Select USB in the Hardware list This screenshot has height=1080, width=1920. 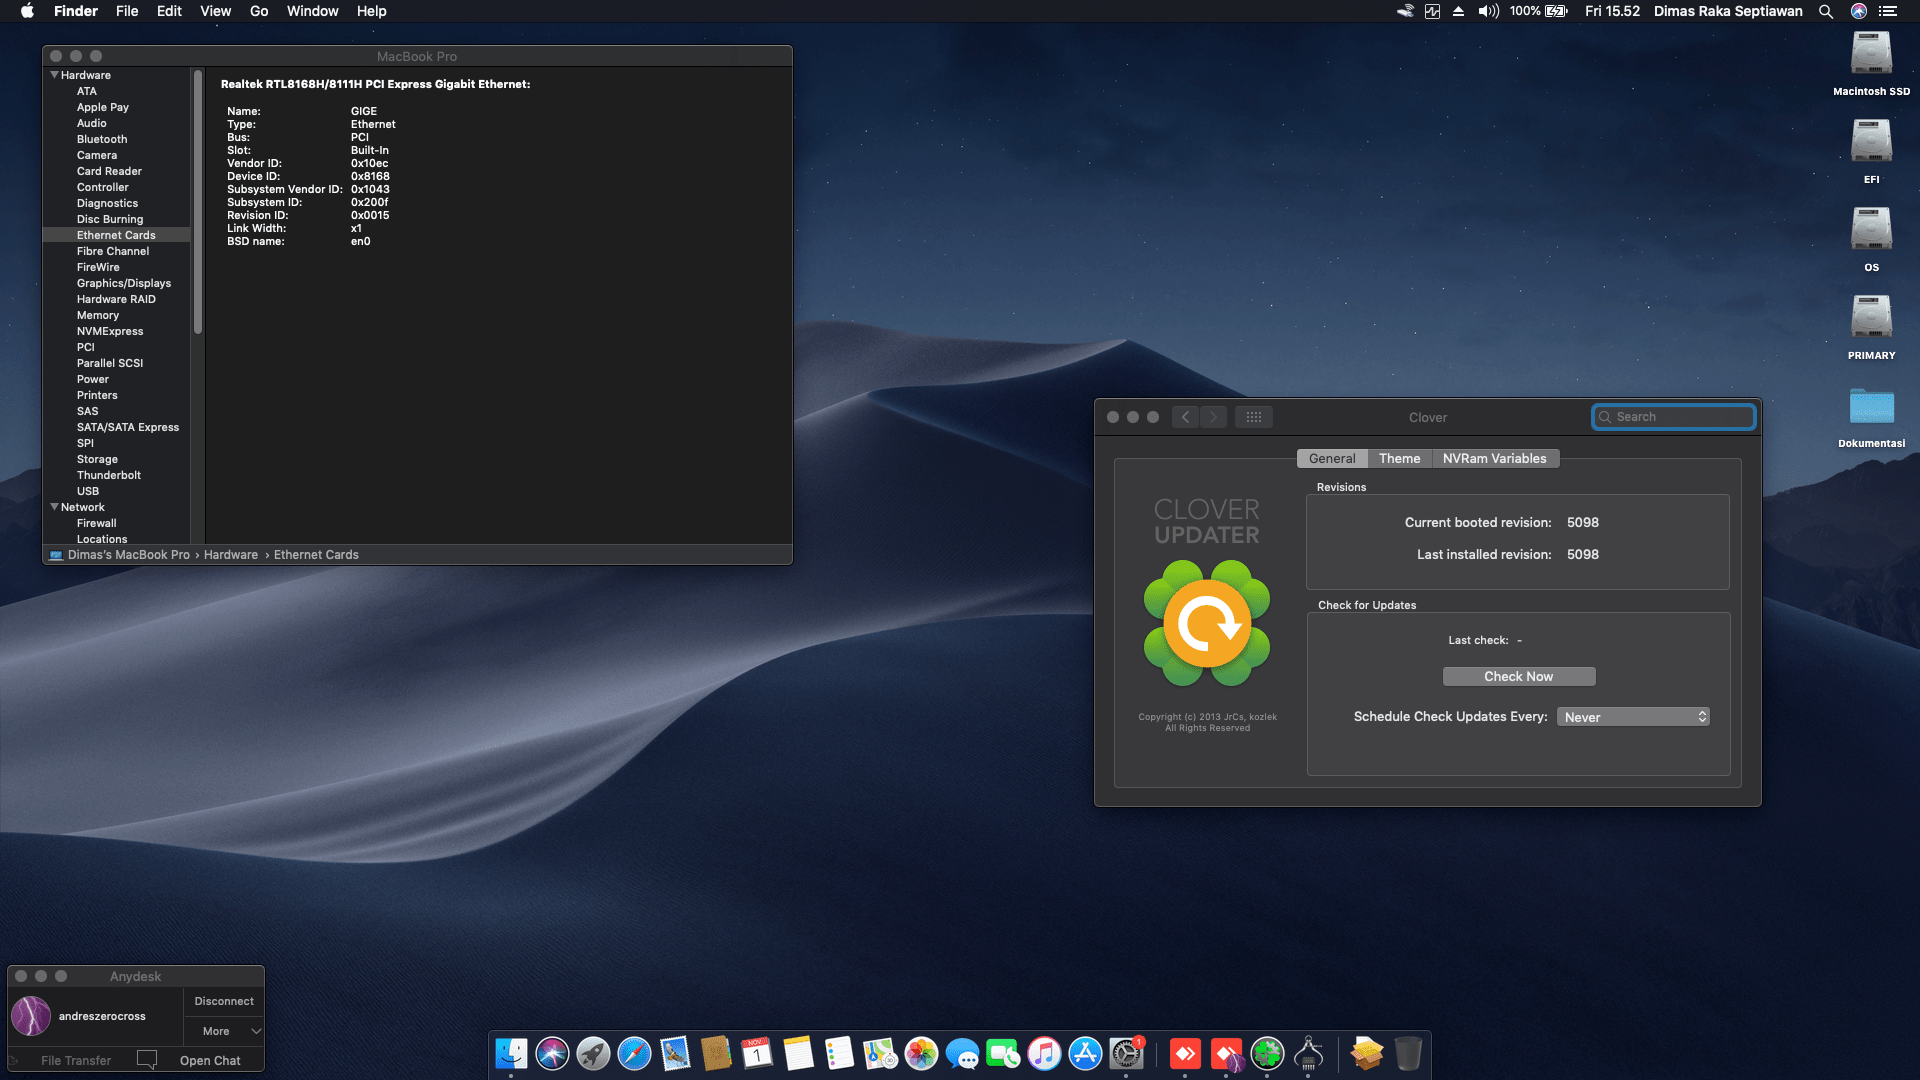[x=88, y=491]
